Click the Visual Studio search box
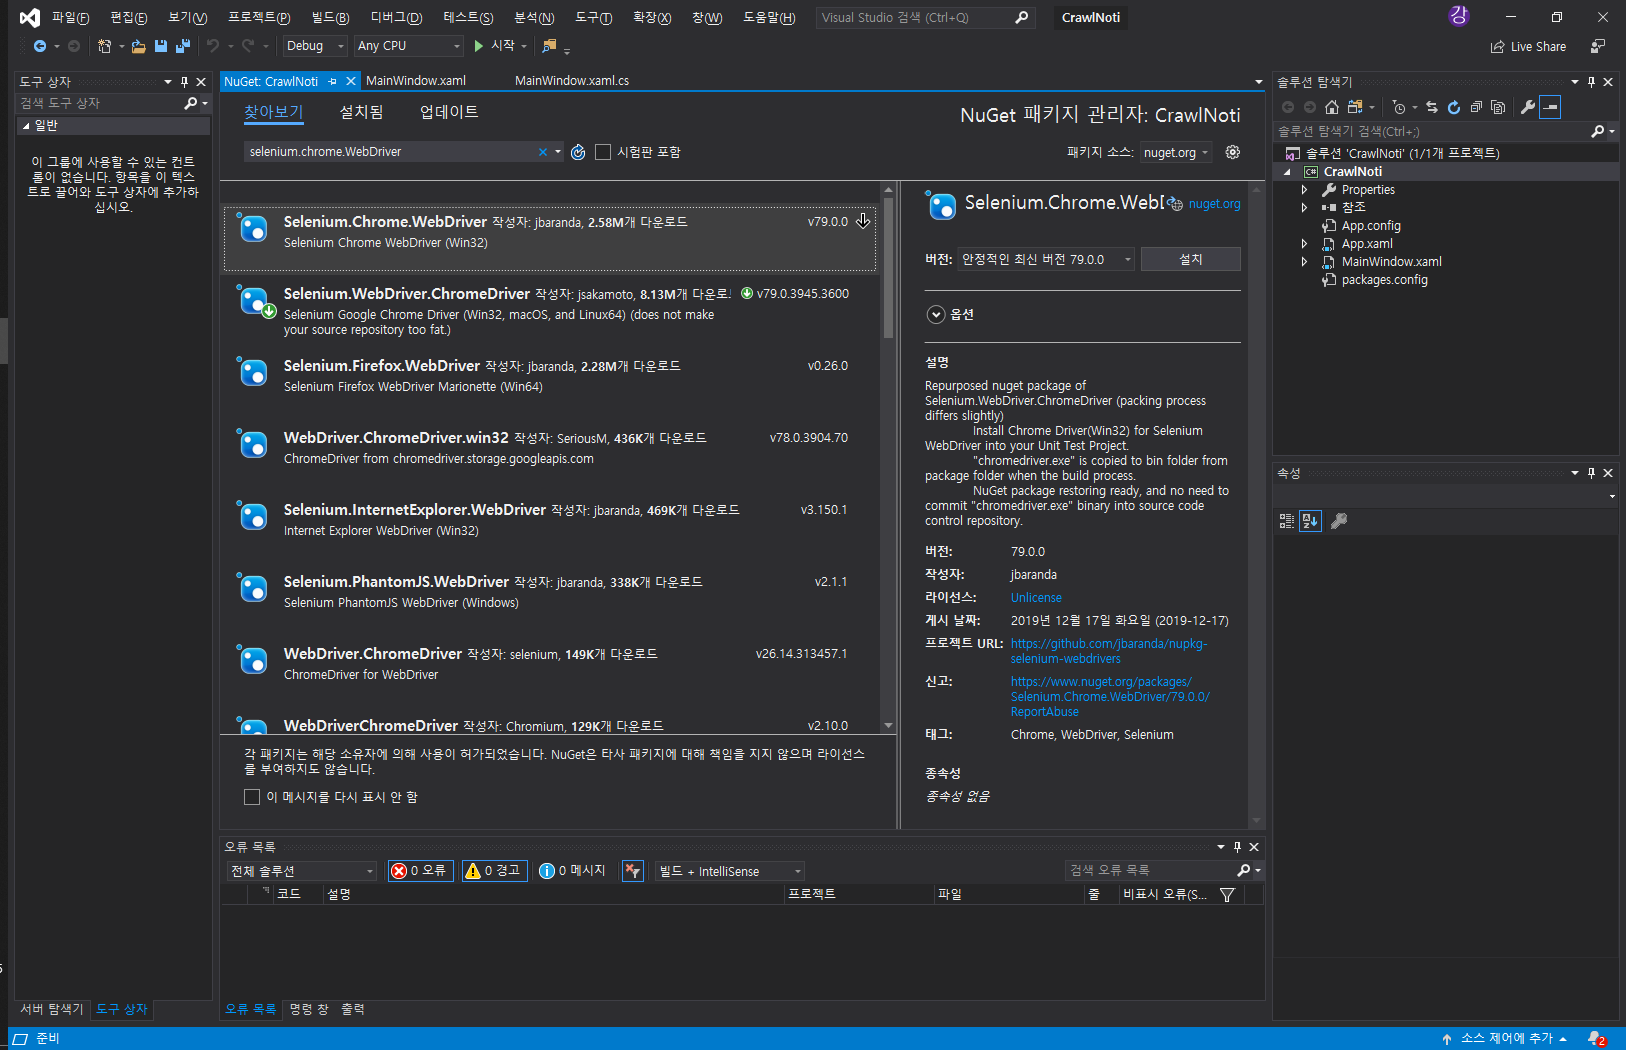Screen dimensions: 1626x1050 925,18
